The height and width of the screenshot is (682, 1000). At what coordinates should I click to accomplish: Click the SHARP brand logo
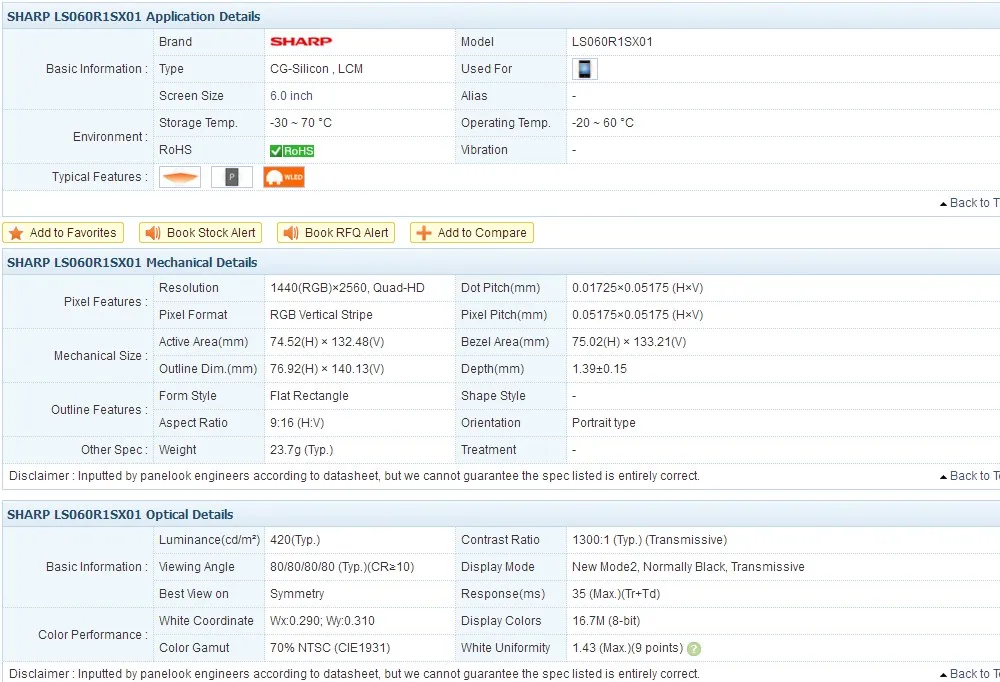(301, 41)
